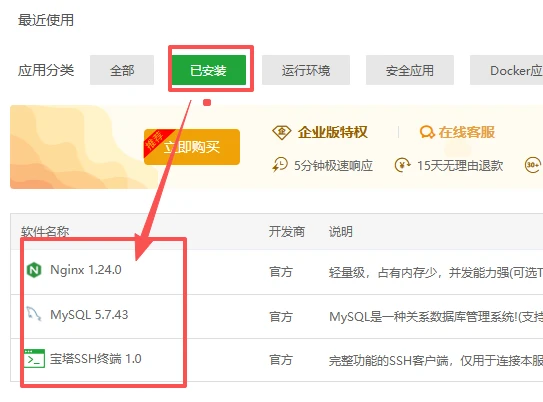
Task: Click the 说明 column header
Action: tap(340, 232)
